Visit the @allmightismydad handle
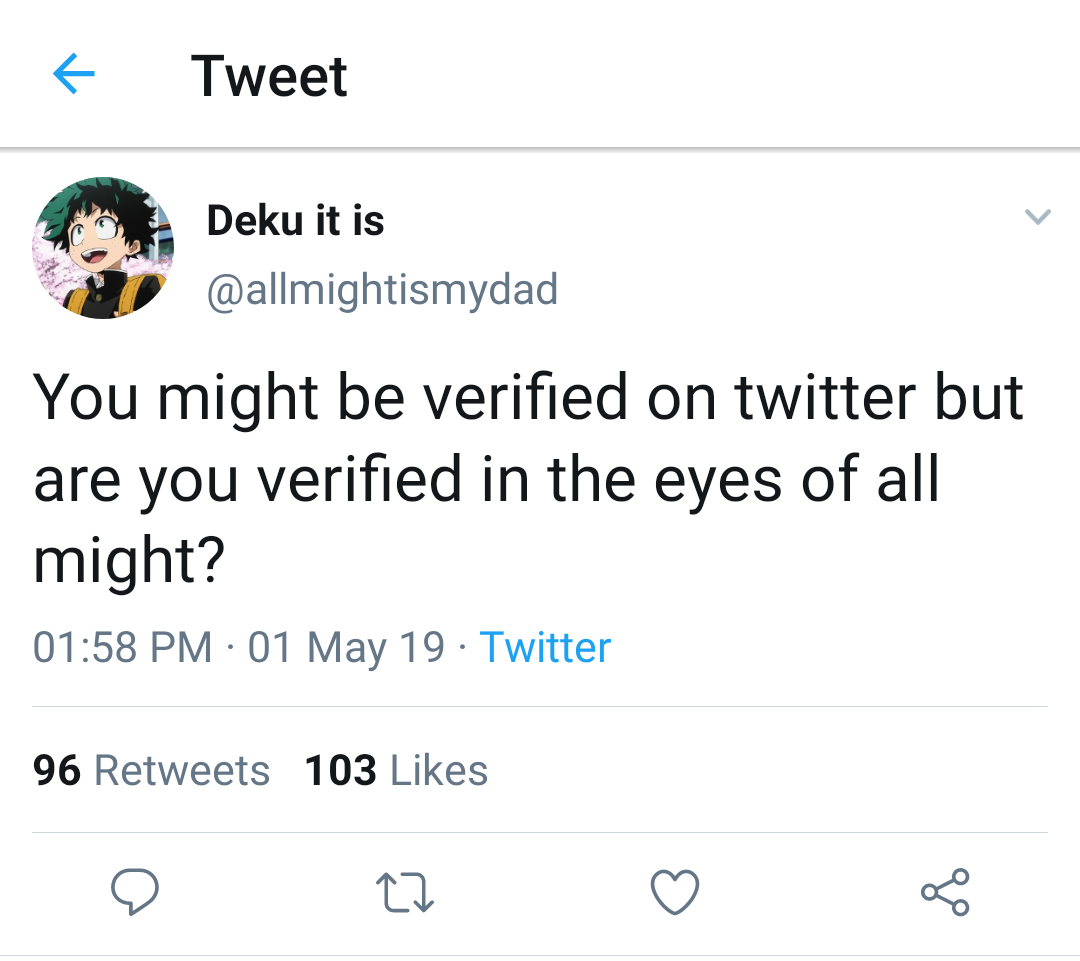The image size is (1080, 961). click(x=382, y=290)
